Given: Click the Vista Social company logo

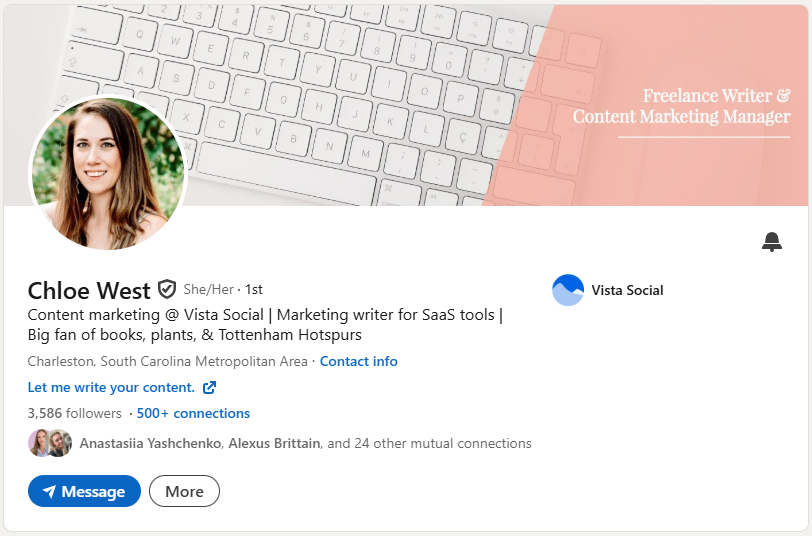Looking at the screenshot, I should pyautogui.click(x=568, y=290).
